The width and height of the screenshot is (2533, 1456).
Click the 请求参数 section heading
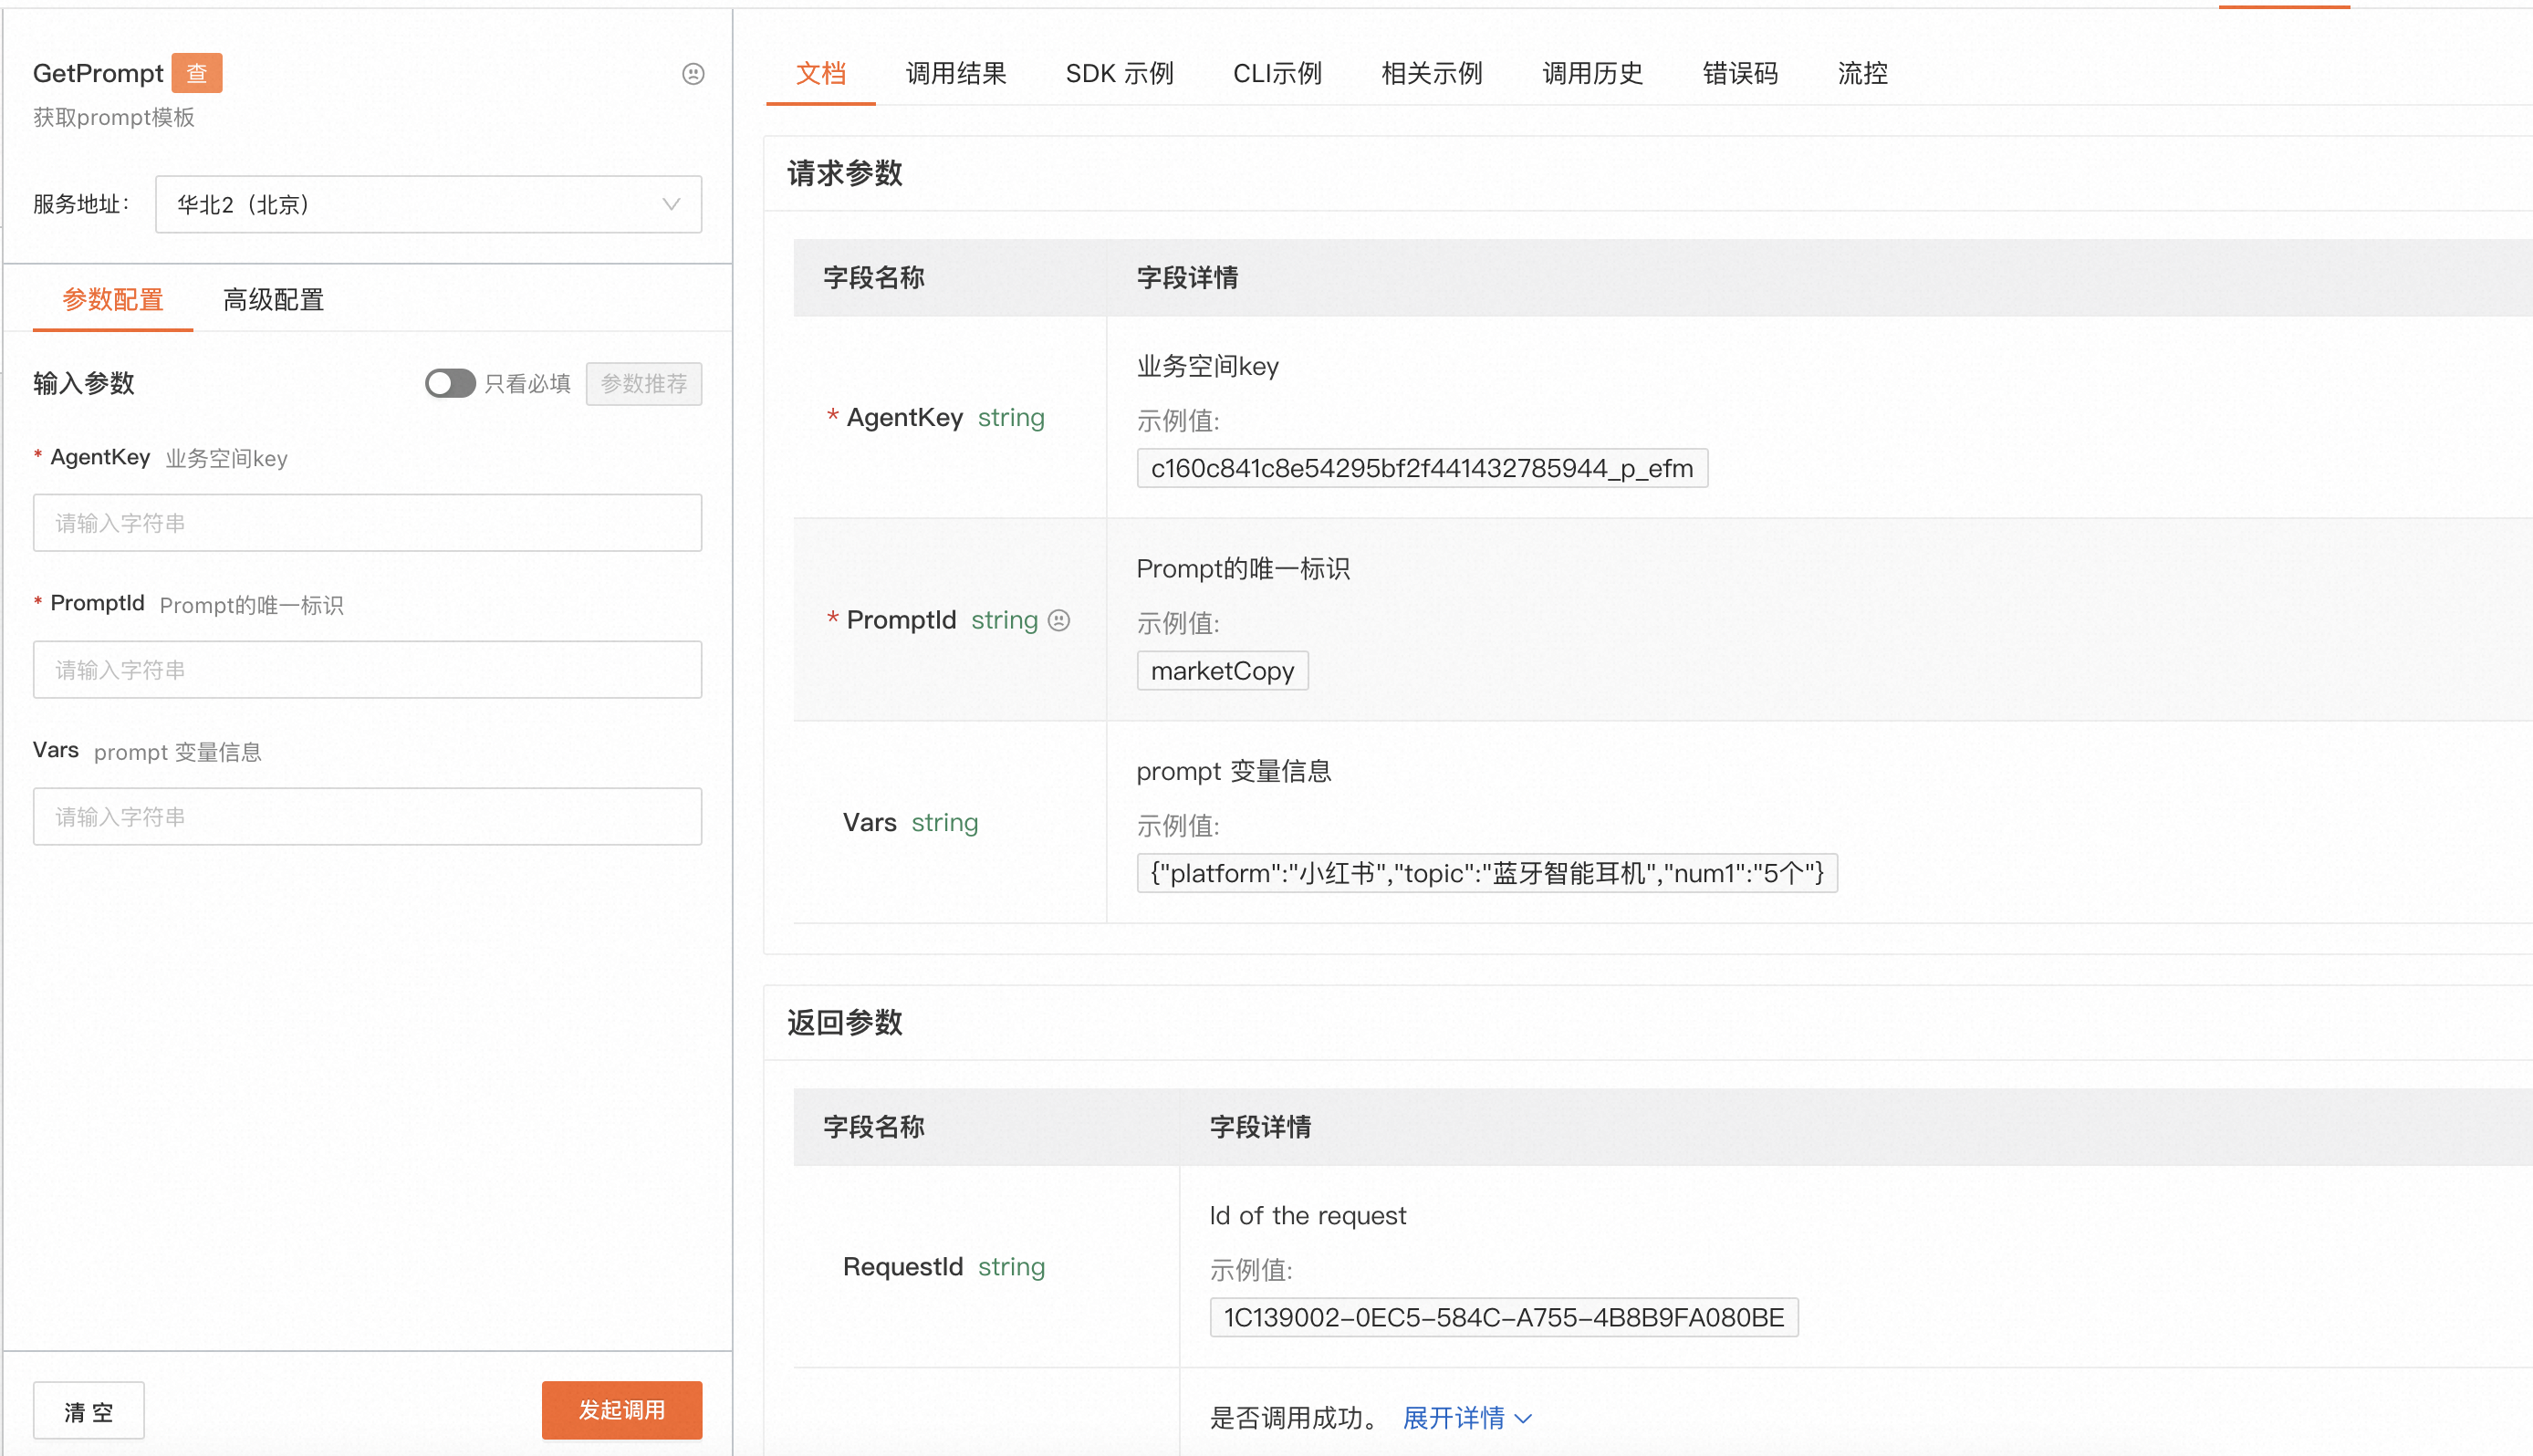(x=845, y=173)
